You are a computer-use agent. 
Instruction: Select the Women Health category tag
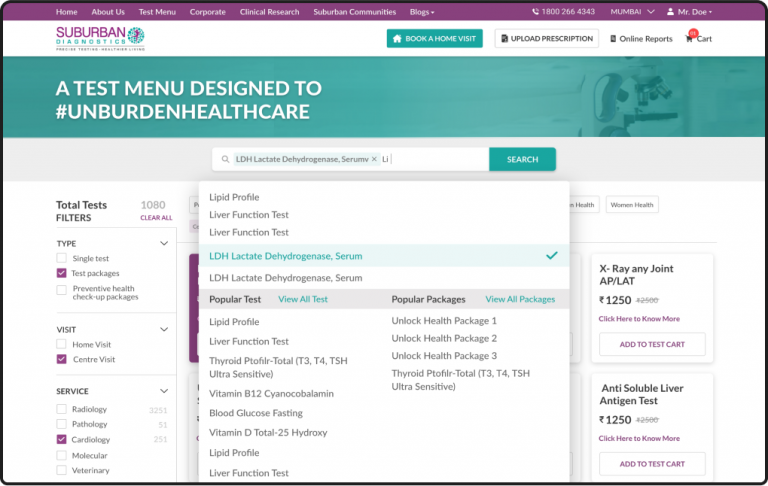click(x=632, y=205)
